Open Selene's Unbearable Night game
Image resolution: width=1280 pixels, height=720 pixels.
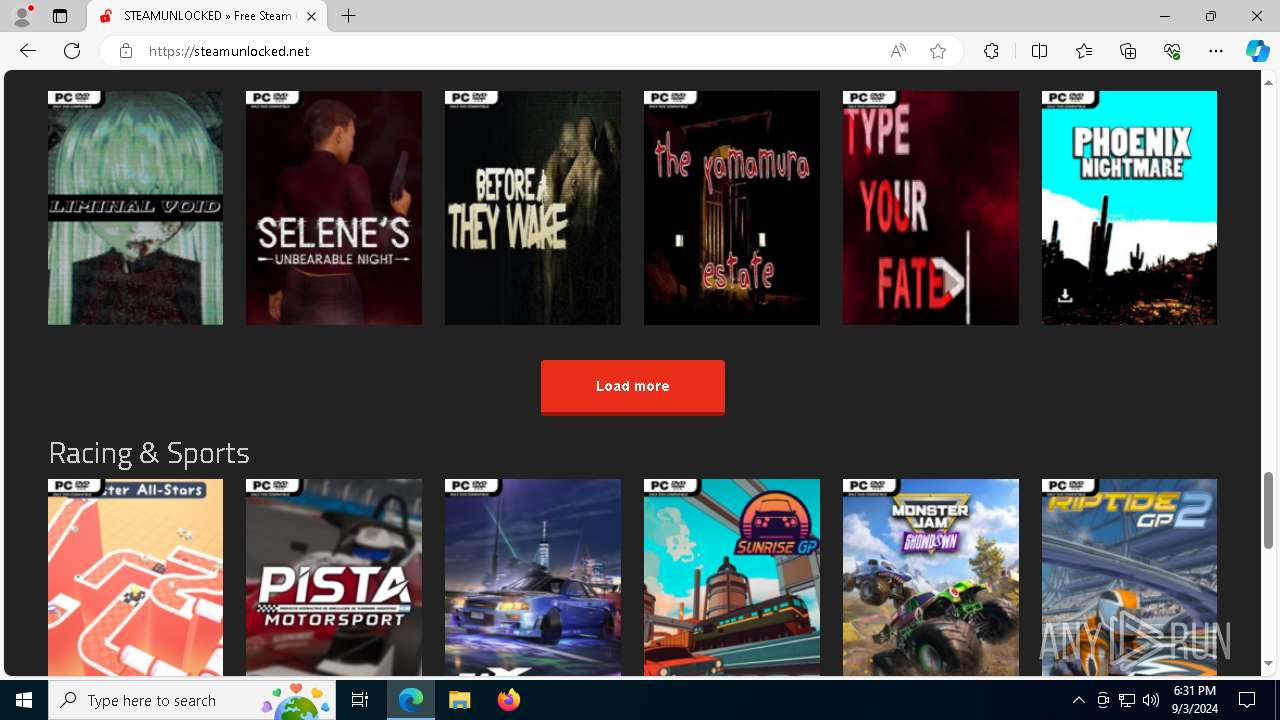coord(334,208)
